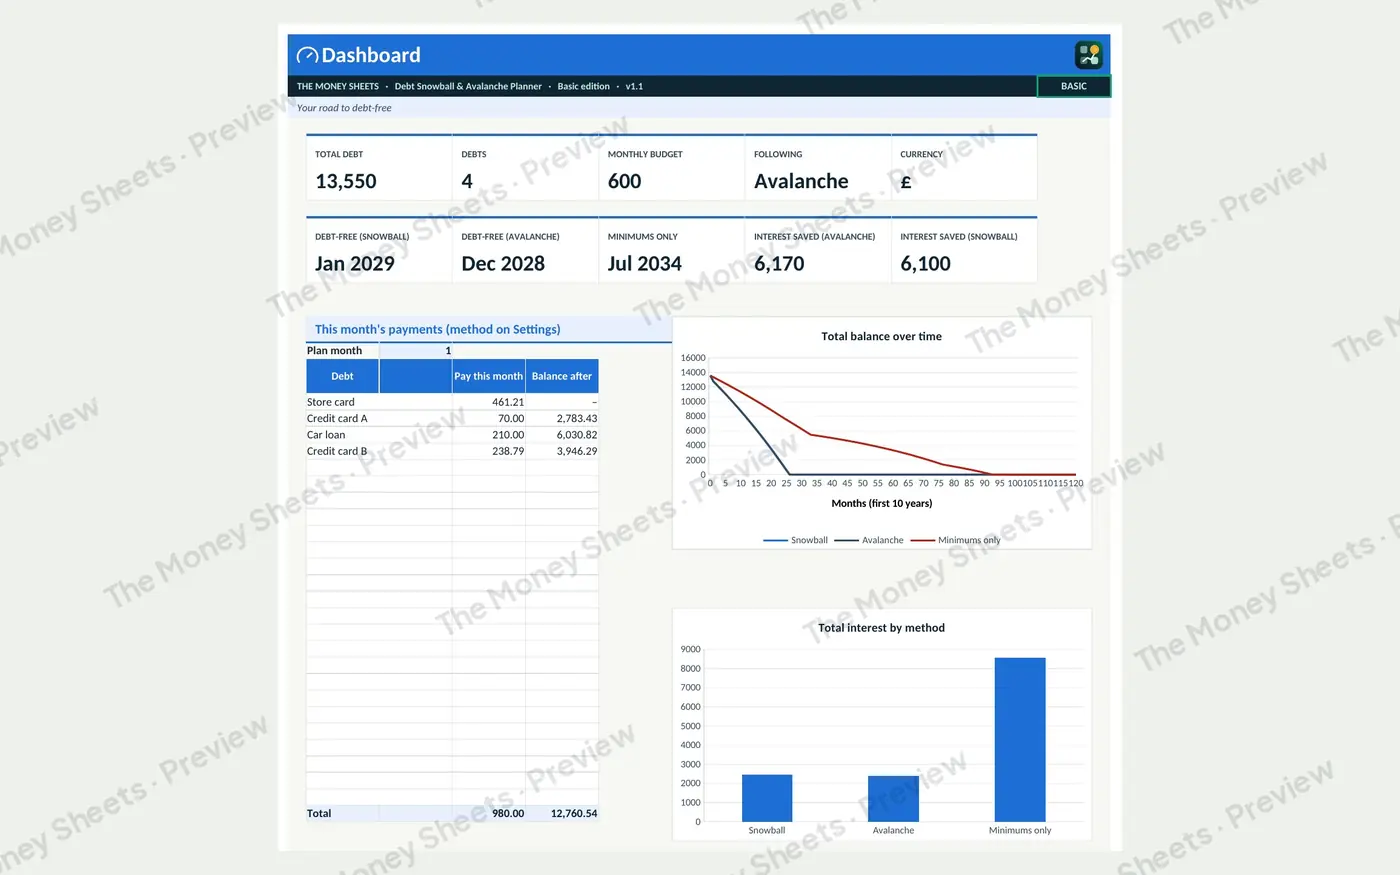Select the Debt-free Snowball date Jan 2029
The width and height of the screenshot is (1400, 875).
pos(355,264)
